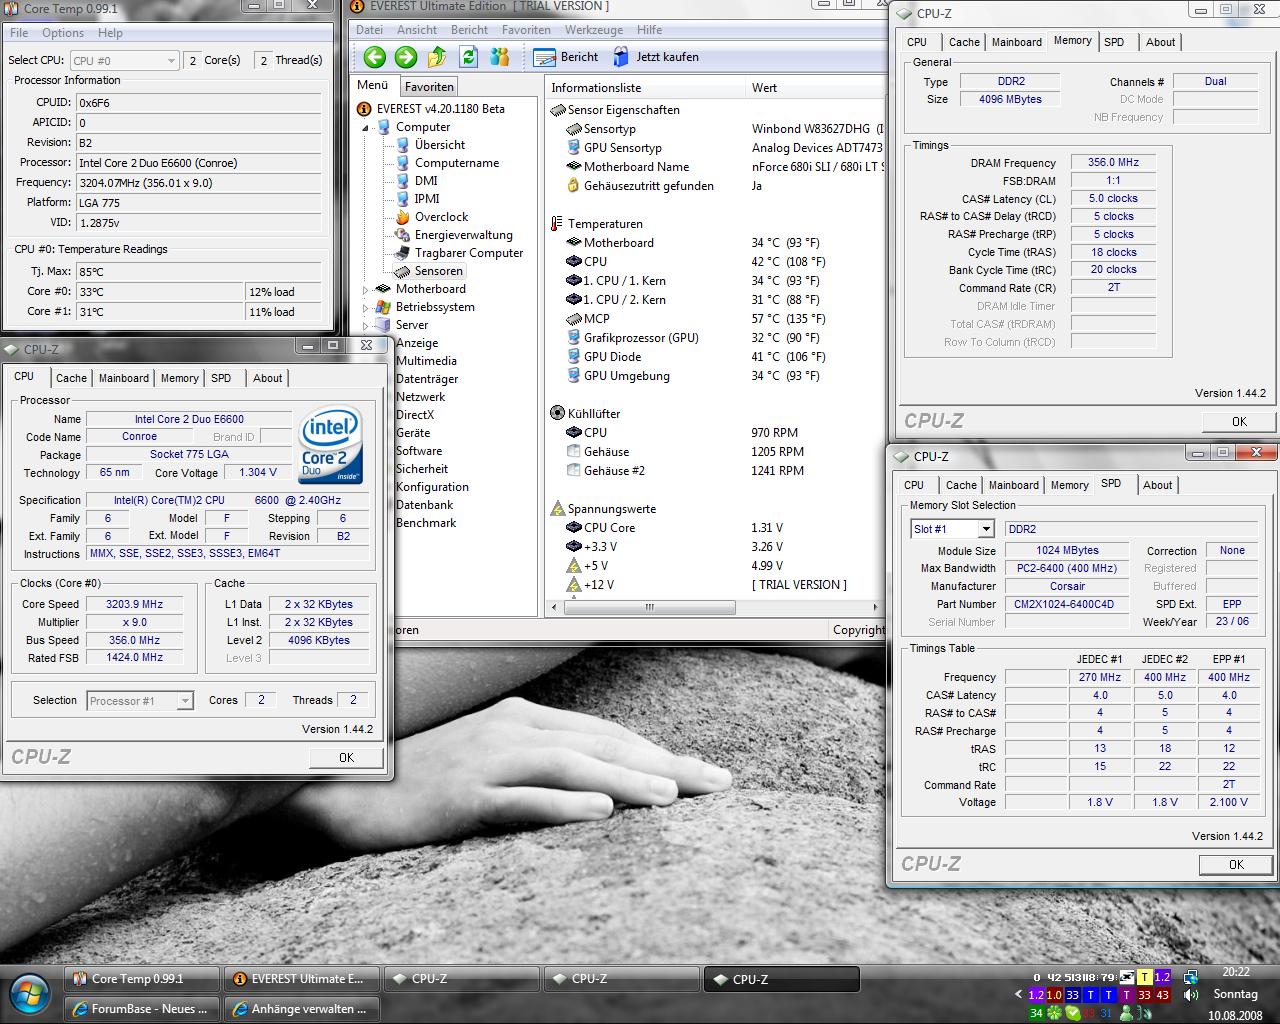Screen dimensions: 1280x1024
Task: Switch to the Favoriten tab in EVEREST
Action: click(x=429, y=87)
